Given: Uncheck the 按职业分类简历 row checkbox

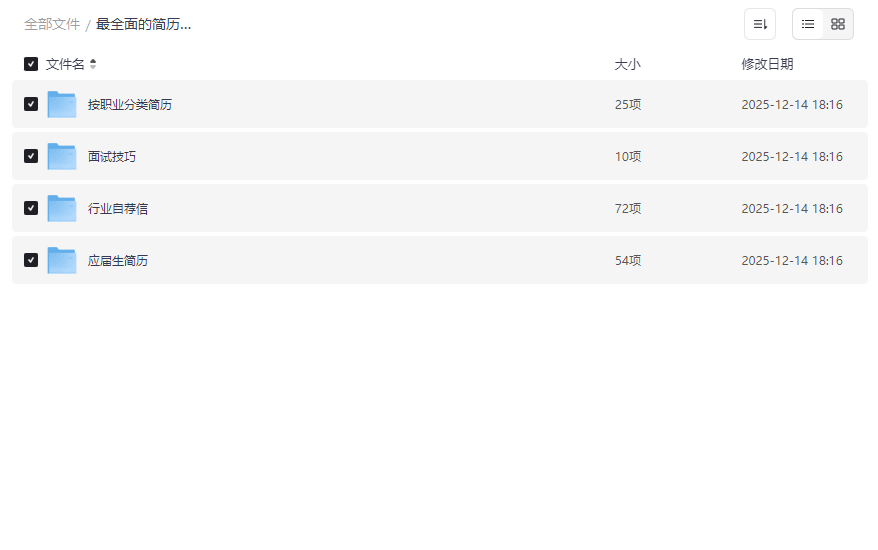Looking at the screenshot, I should [31, 104].
